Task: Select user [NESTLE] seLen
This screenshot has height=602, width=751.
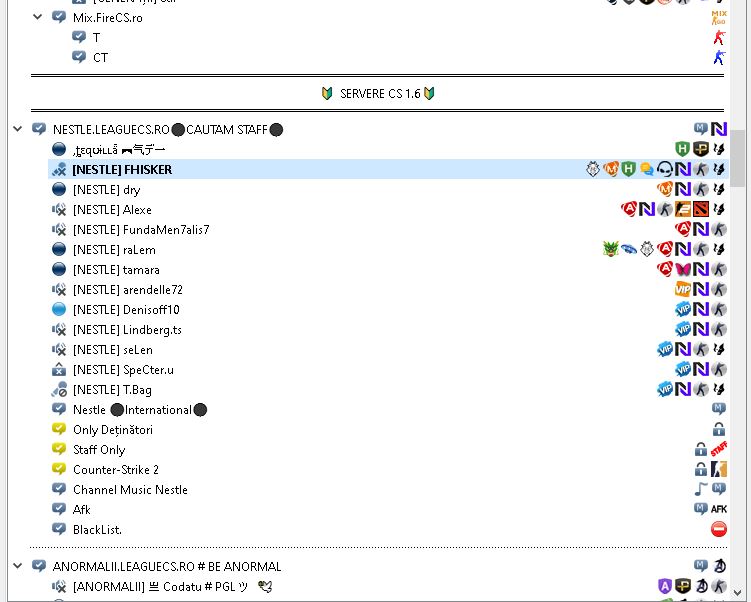Action: [x=113, y=350]
